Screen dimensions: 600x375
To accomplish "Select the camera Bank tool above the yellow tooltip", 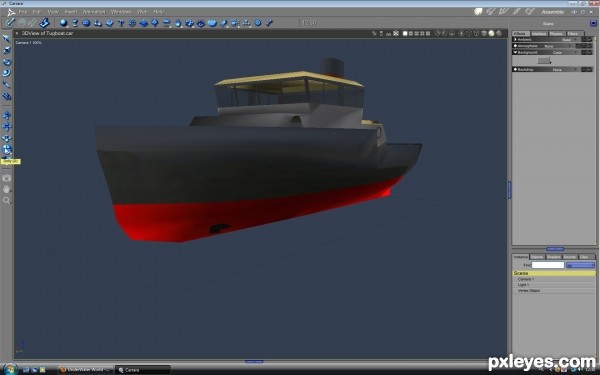I will (7, 150).
